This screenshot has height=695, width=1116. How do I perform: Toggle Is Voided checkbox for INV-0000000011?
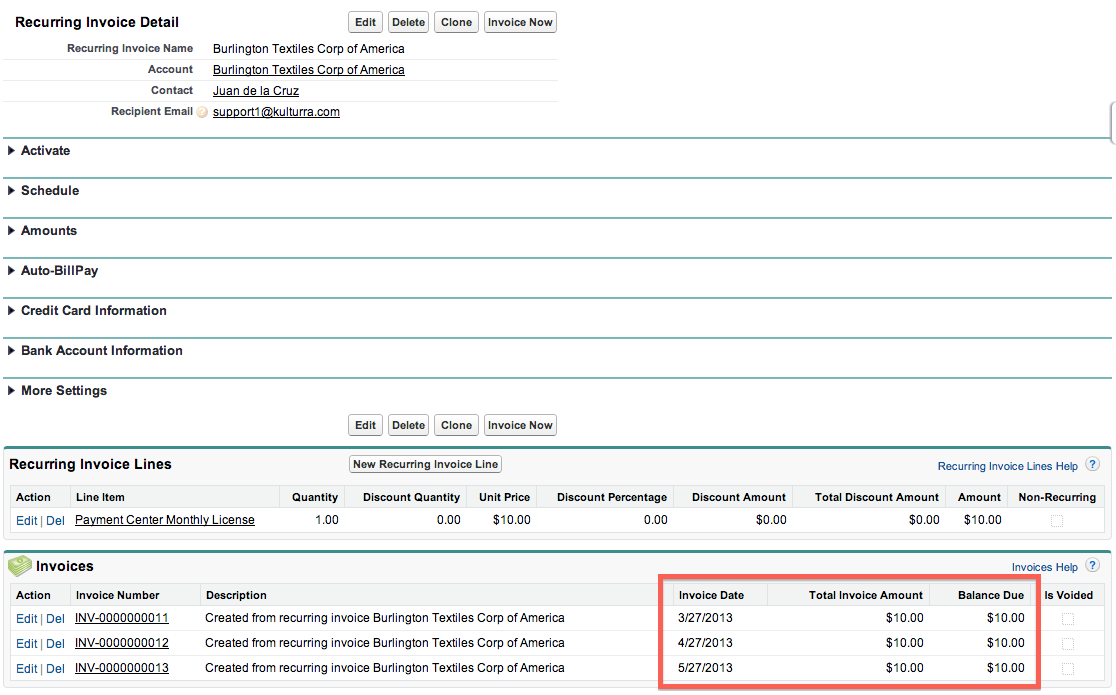[x=1068, y=618]
